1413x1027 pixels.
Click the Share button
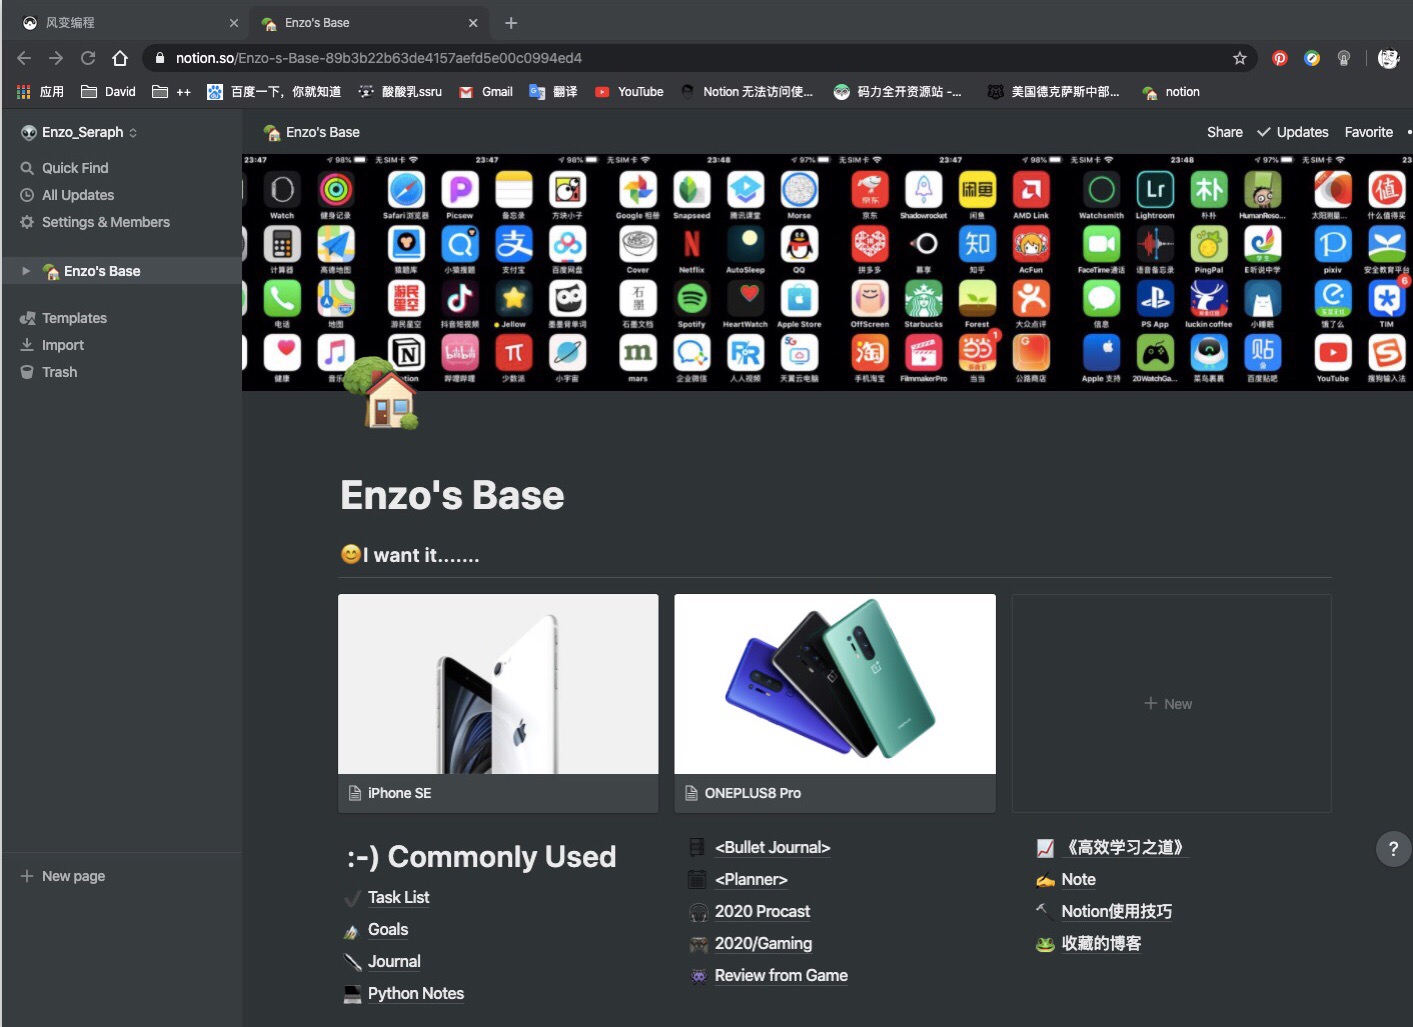[1225, 132]
